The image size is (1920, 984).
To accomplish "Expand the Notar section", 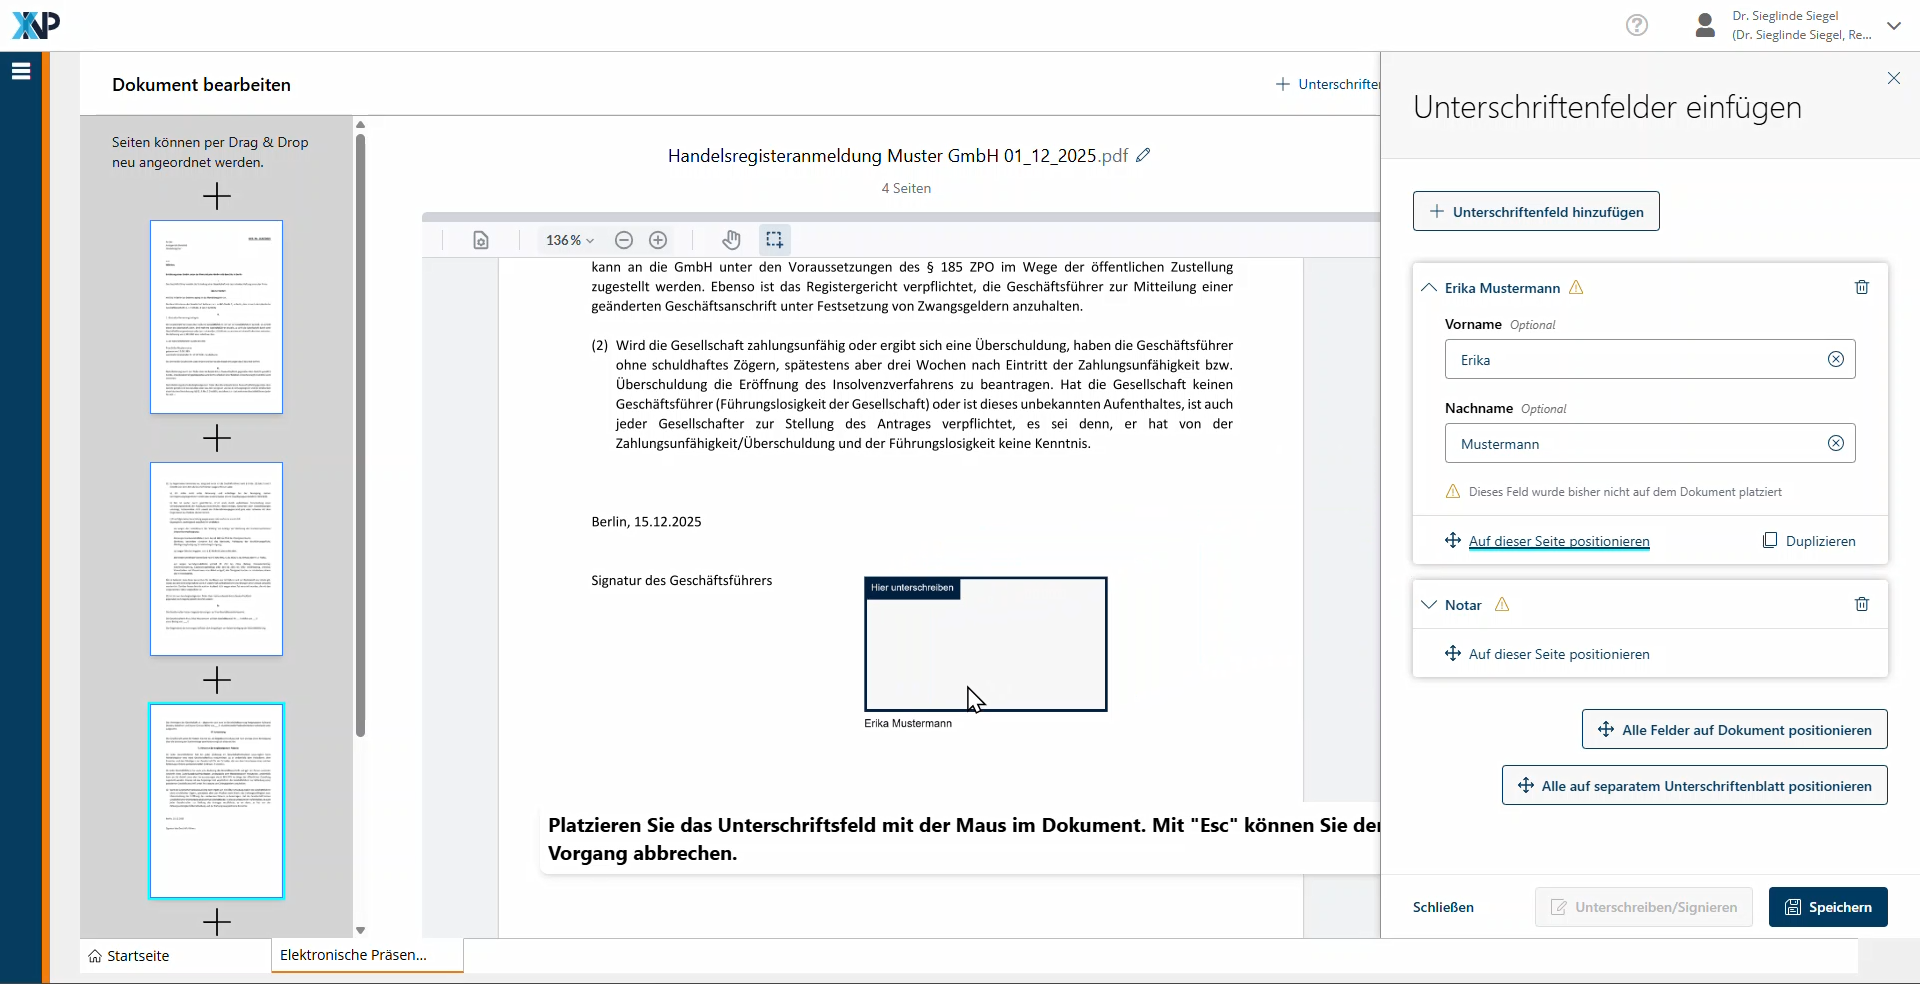I will tap(1429, 605).
